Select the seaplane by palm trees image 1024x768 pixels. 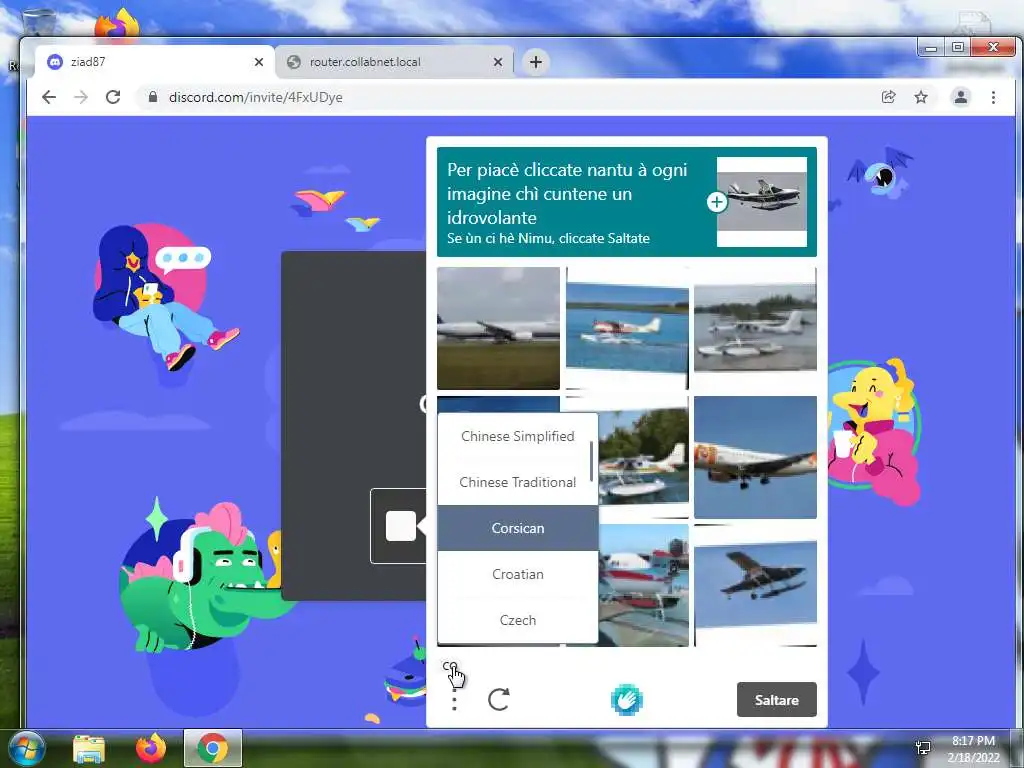[643, 457]
